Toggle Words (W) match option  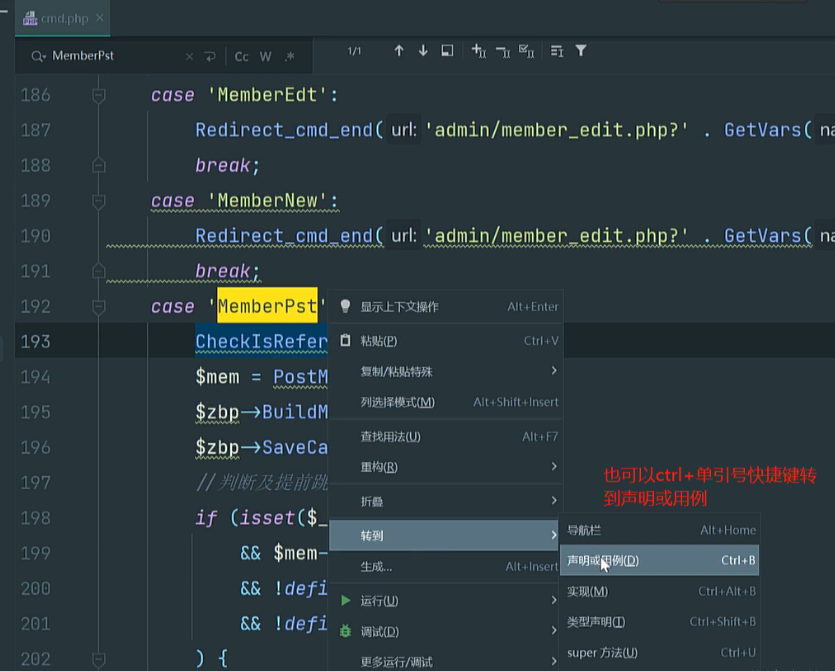[266, 56]
